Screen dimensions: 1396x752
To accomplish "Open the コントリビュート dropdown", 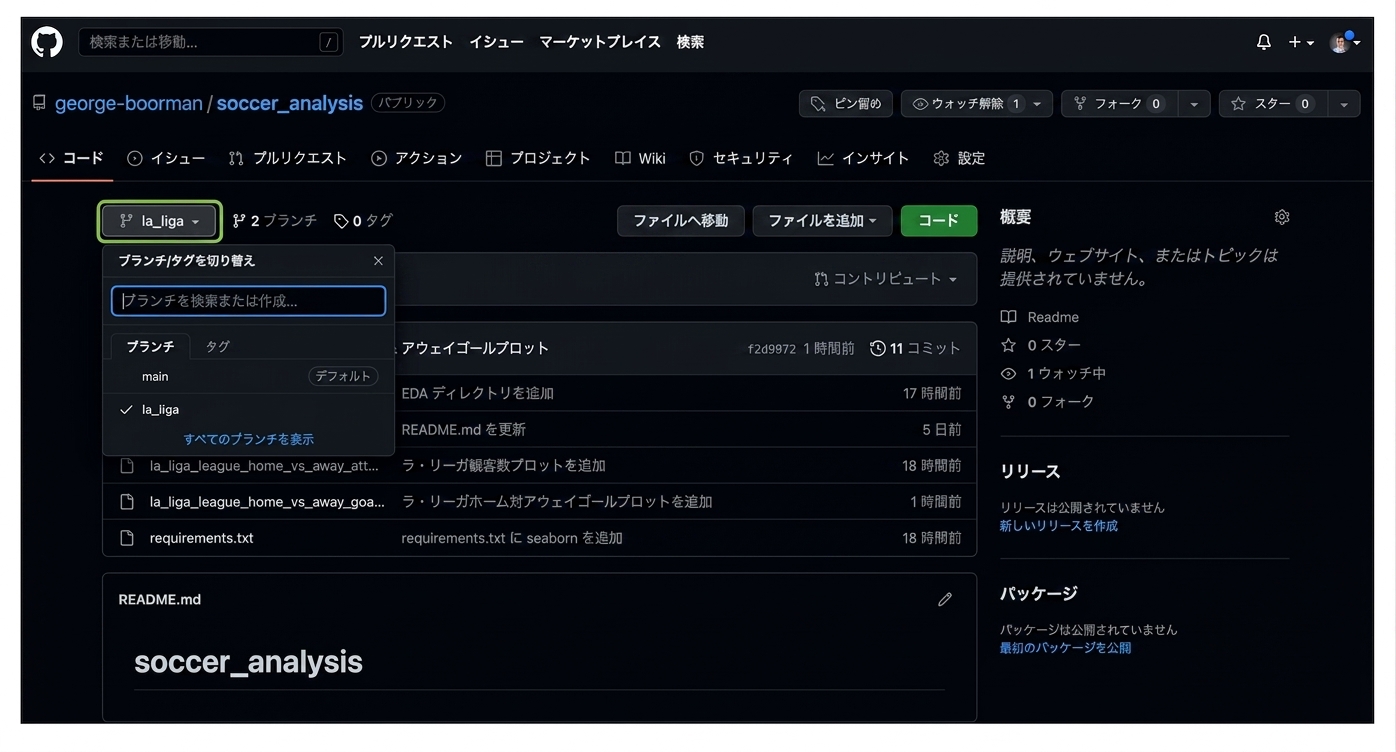I will coord(886,279).
